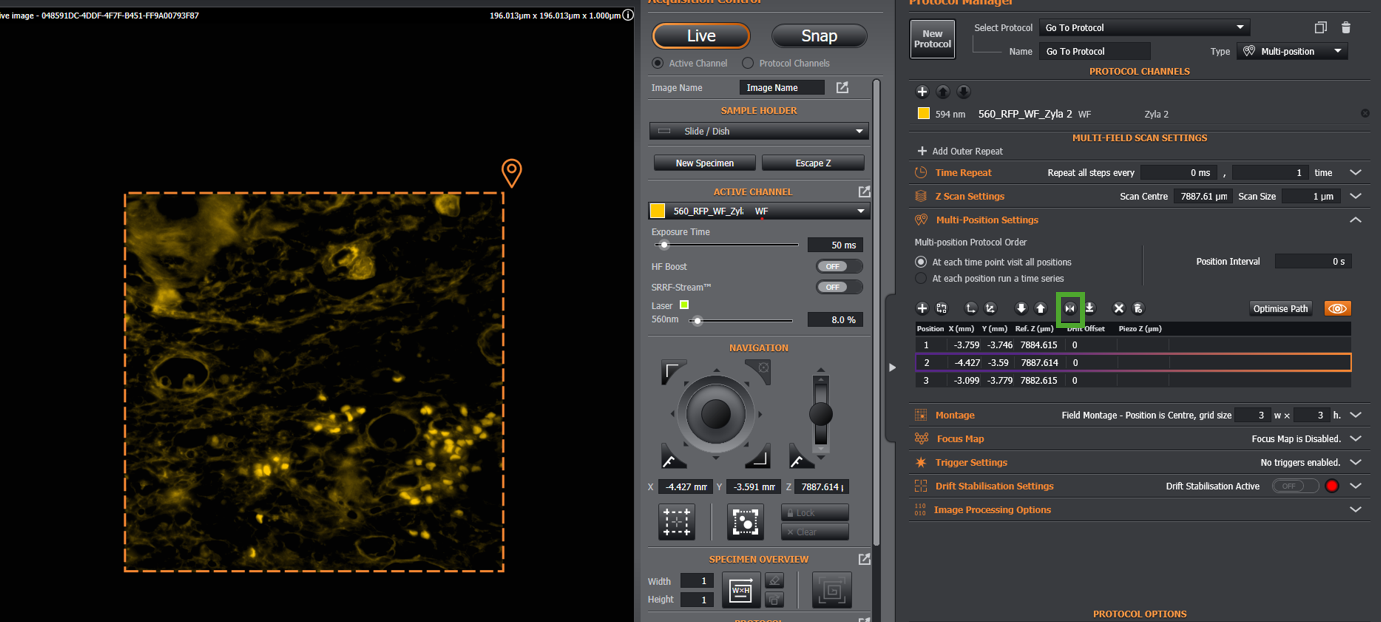Image resolution: width=1381 pixels, height=622 pixels.
Task: Pop out the Active Channel panel
Action: tap(864, 192)
